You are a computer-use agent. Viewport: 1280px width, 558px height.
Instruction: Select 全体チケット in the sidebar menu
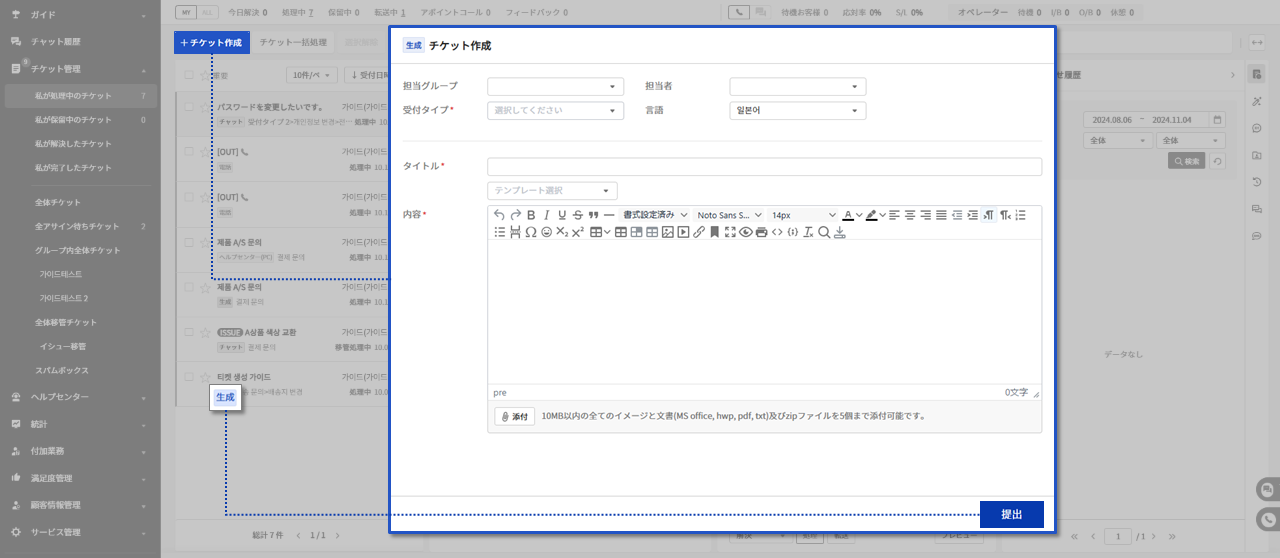click(58, 202)
